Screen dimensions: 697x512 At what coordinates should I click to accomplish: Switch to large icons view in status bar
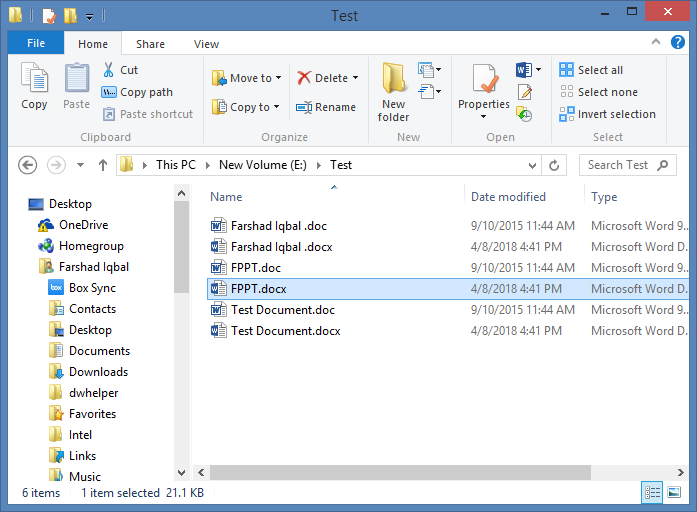[x=675, y=492]
